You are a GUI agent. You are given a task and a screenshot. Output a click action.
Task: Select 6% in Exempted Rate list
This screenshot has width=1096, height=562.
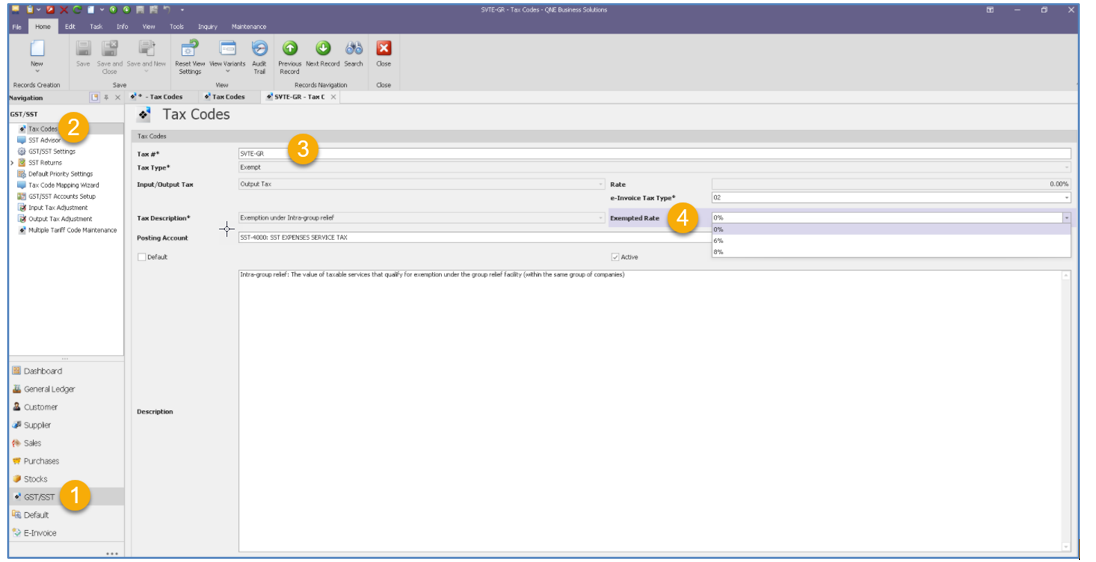point(890,240)
